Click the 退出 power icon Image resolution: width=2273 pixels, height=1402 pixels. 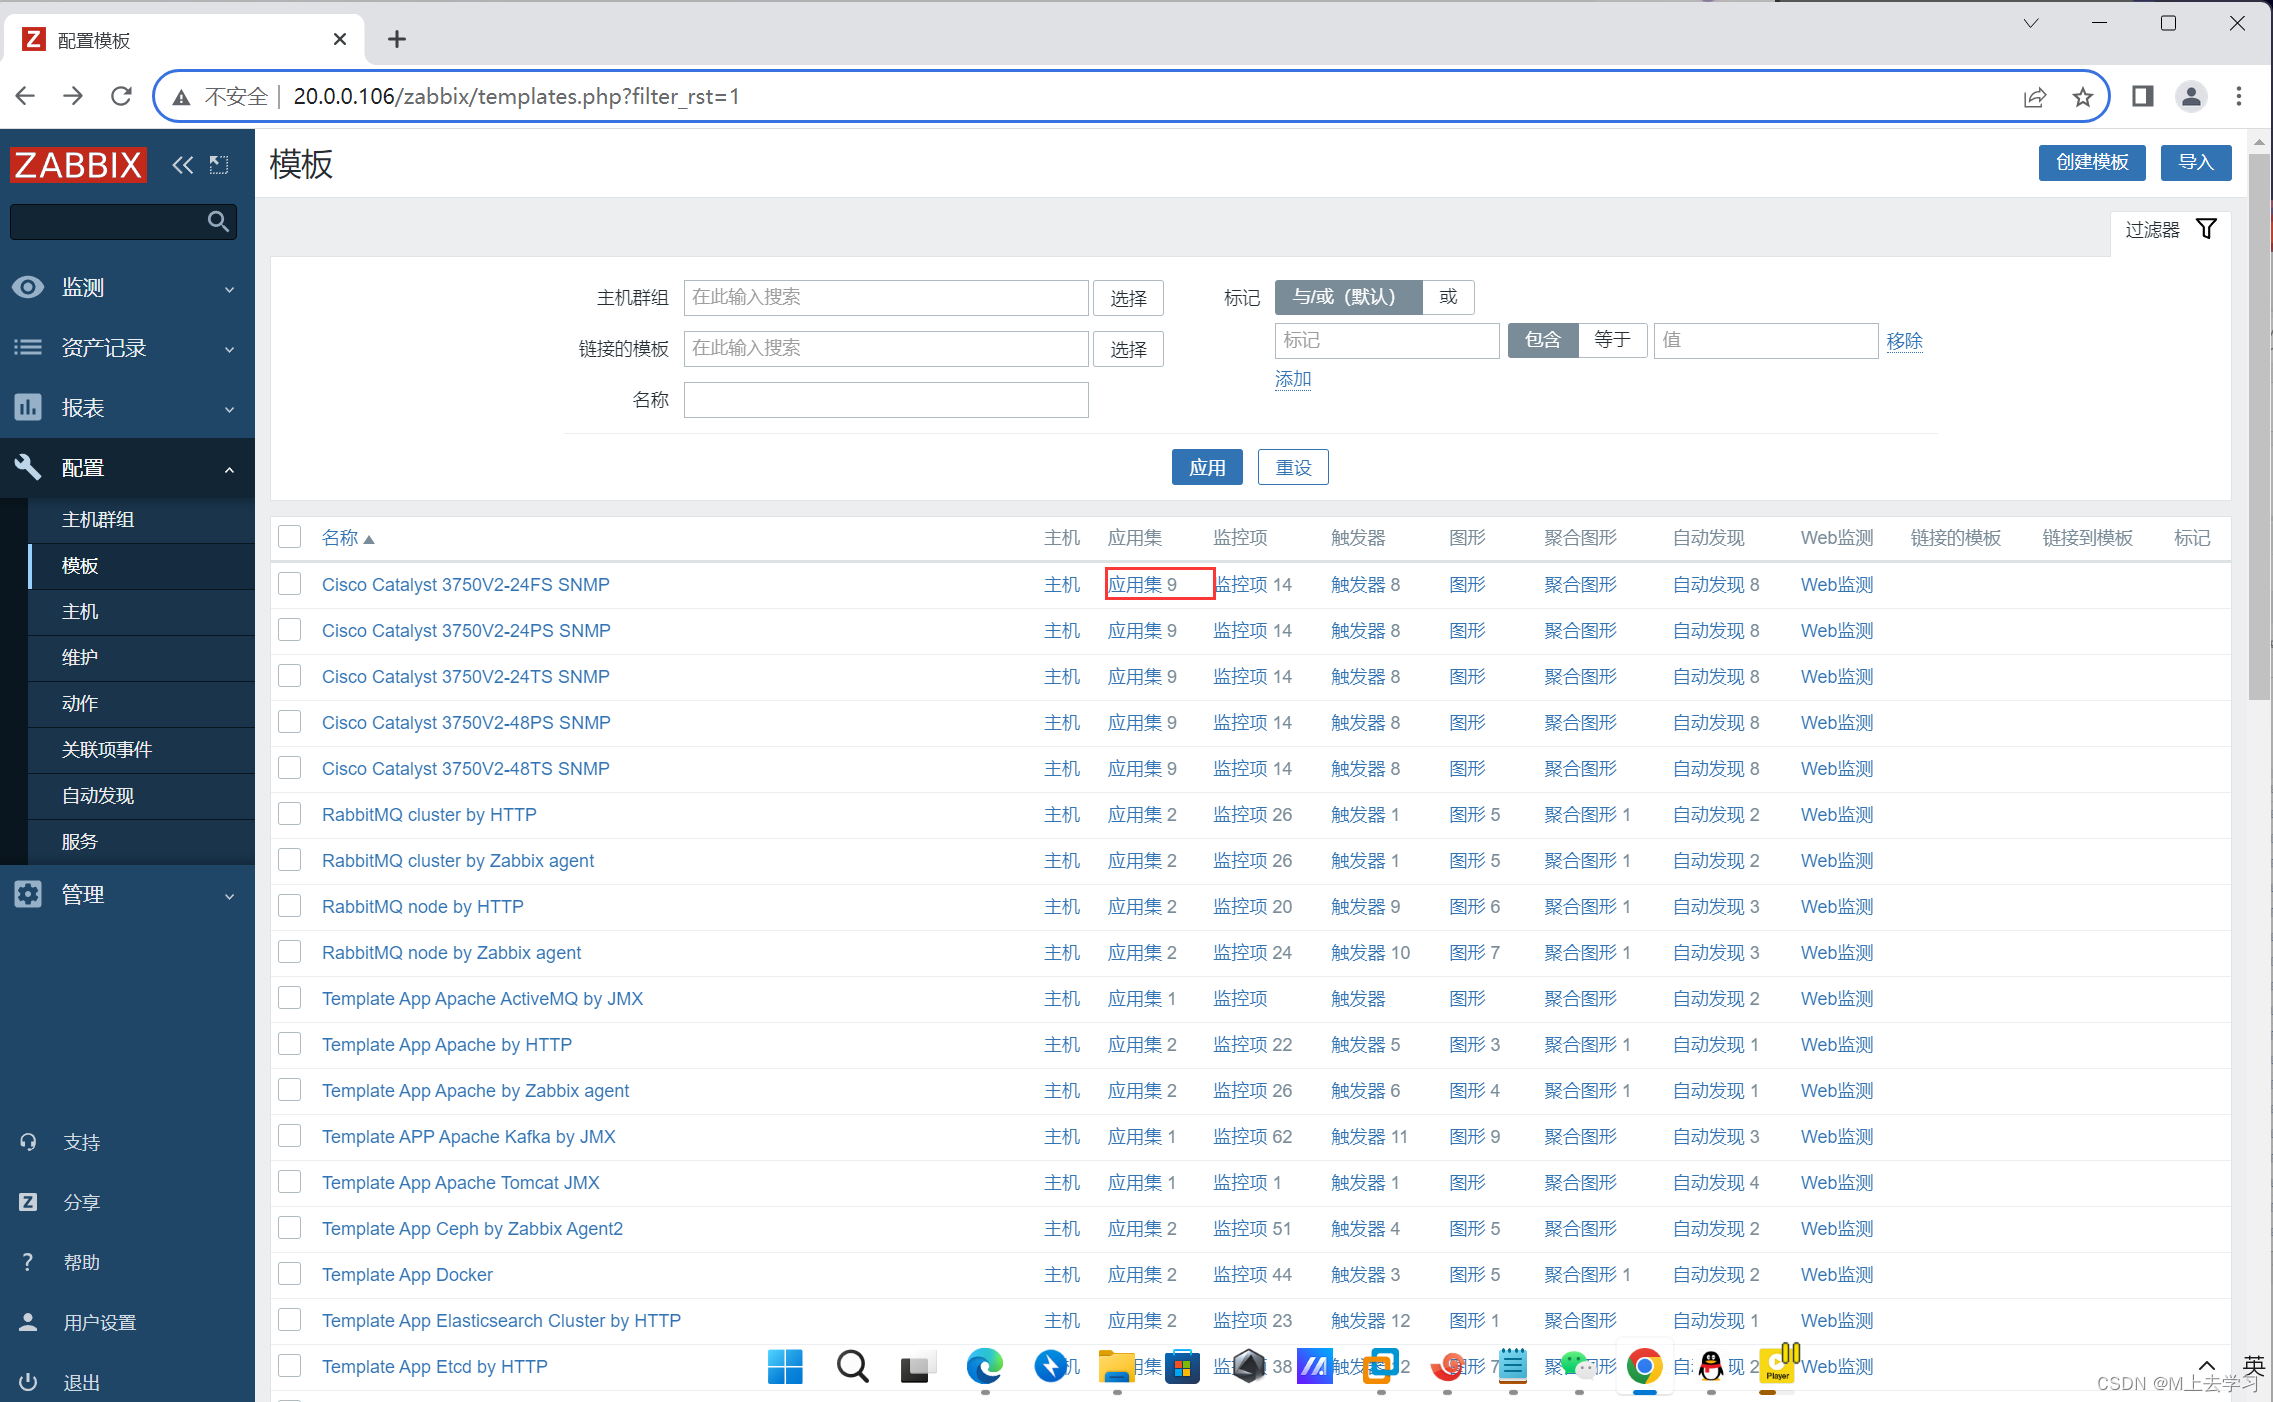pyautogui.click(x=28, y=1382)
